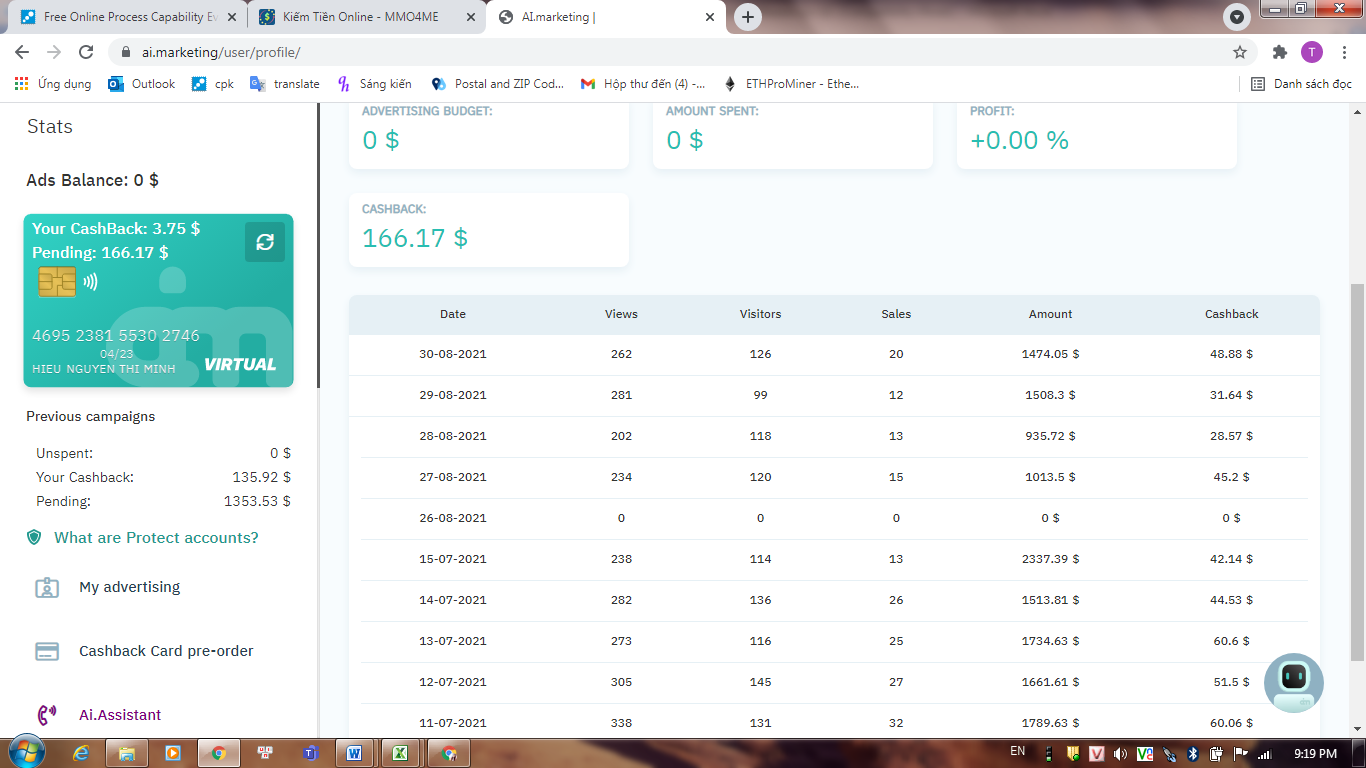Click the Cashback column header
This screenshot has height=768, width=1366.
pos(1231,314)
